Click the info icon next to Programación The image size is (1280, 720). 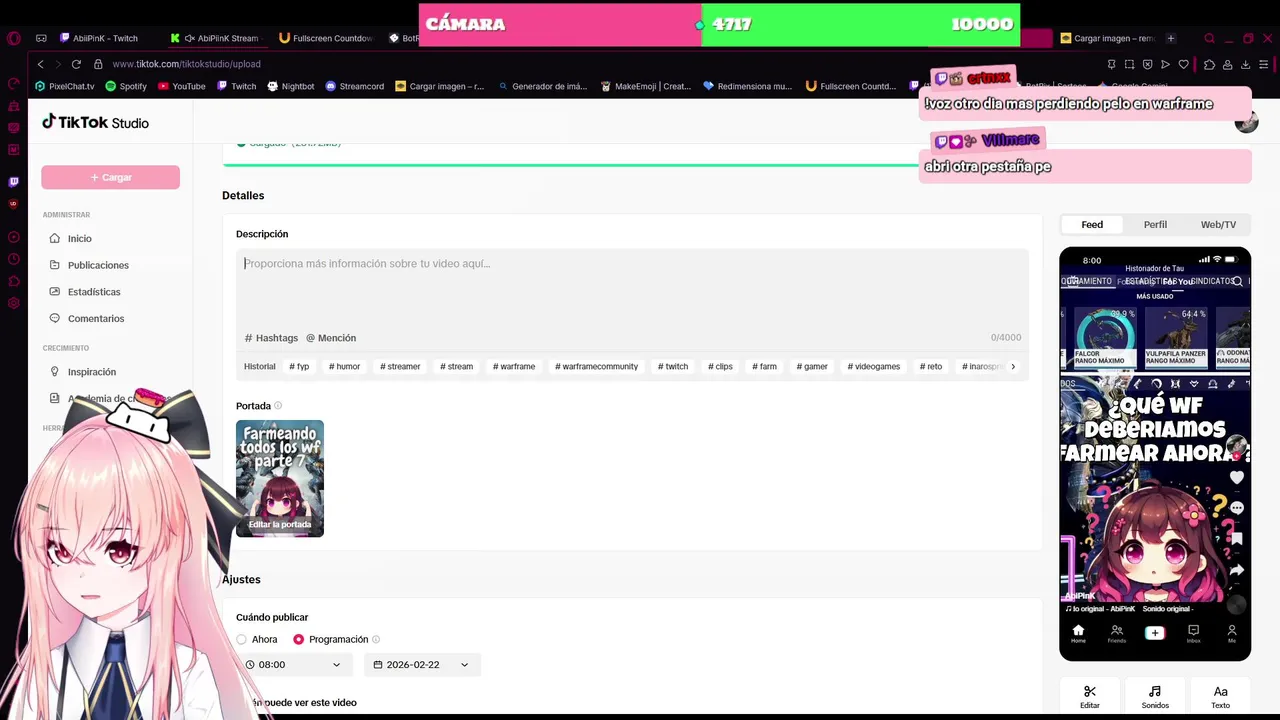376,639
